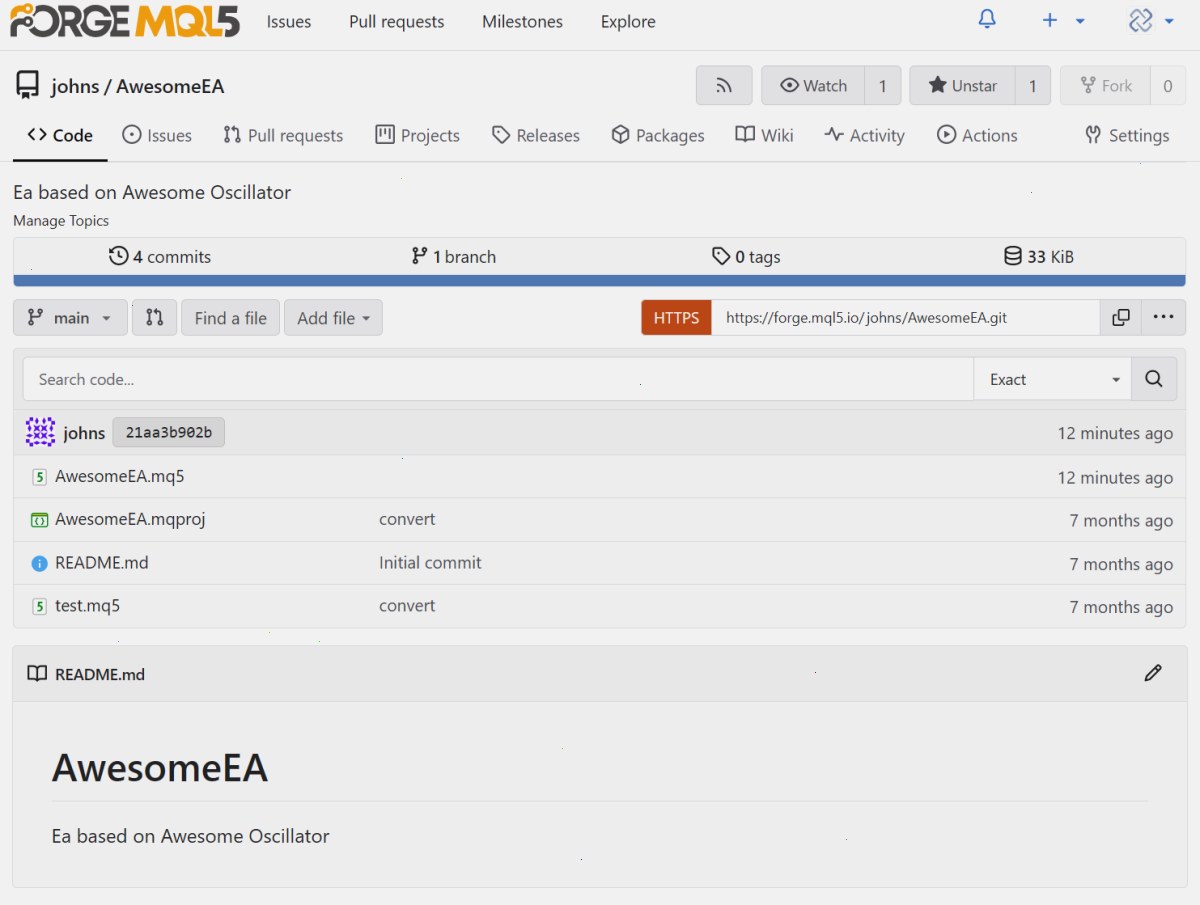Open the Add file dropdown
Image resolution: width=1200 pixels, height=905 pixels.
coord(333,318)
